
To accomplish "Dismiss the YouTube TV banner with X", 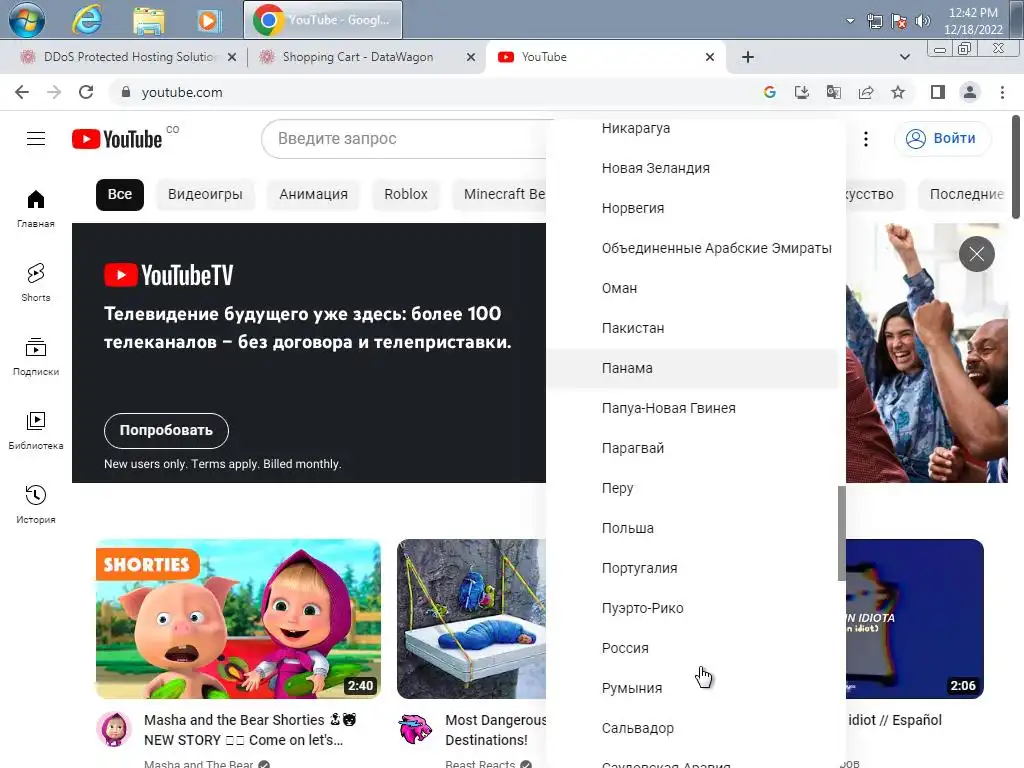I will point(976,253).
